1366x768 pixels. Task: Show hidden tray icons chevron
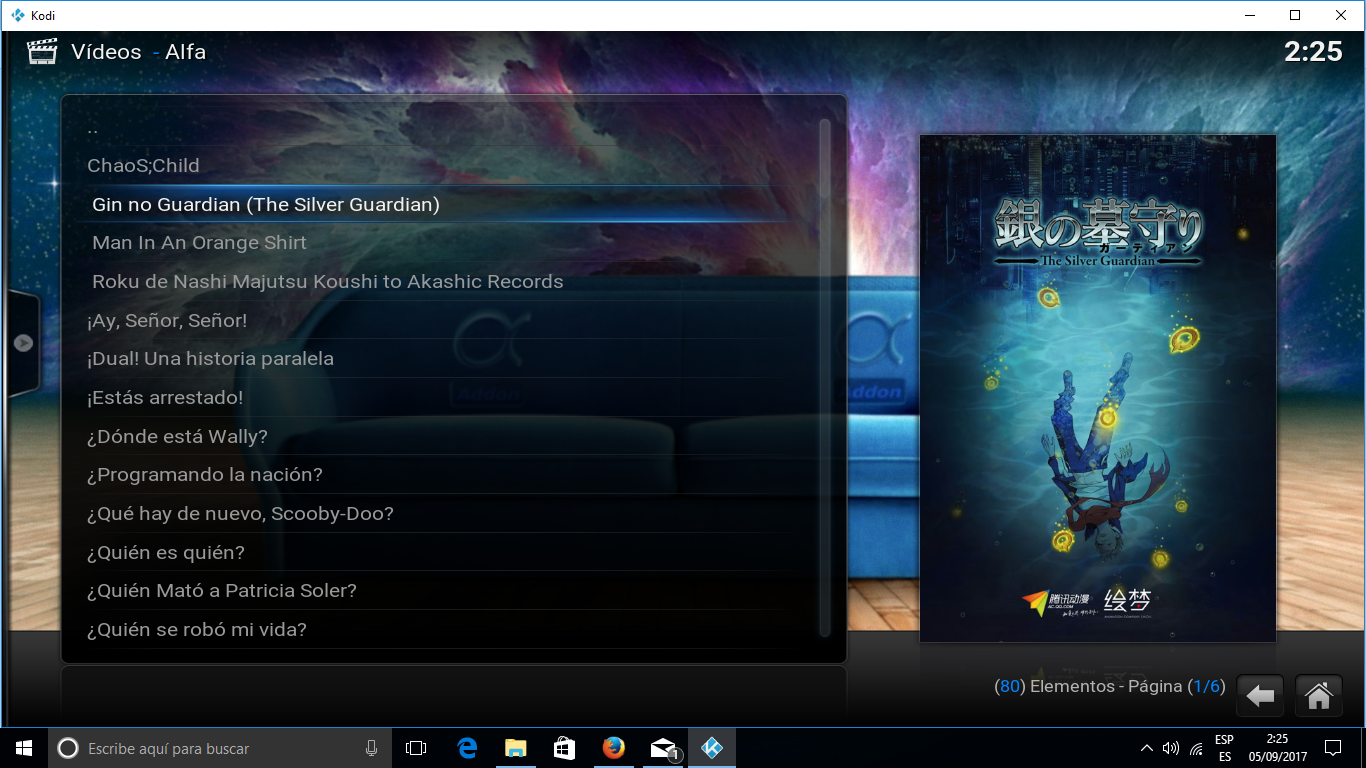pyautogui.click(x=1146, y=748)
